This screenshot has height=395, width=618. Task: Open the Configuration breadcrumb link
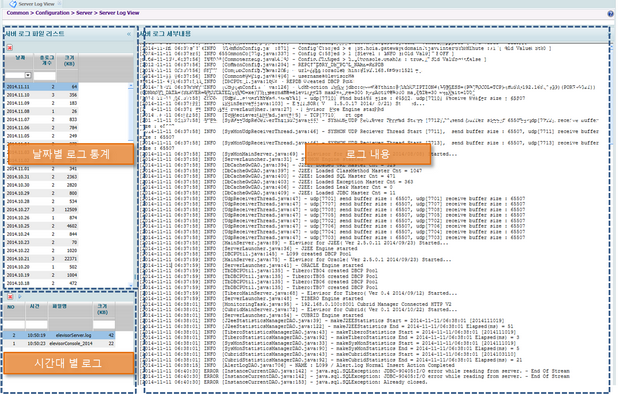pyautogui.click(x=52, y=13)
